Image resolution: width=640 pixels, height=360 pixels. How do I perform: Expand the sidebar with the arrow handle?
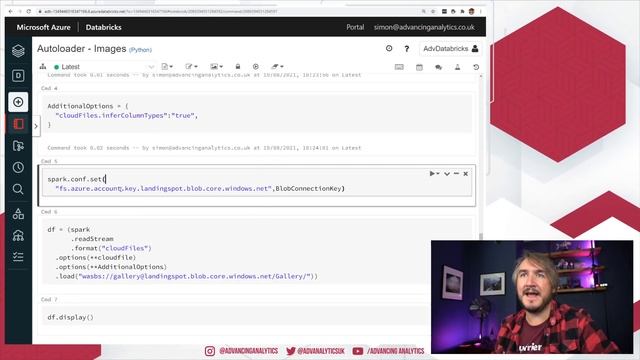pyautogui.click(x=36, y=126)
